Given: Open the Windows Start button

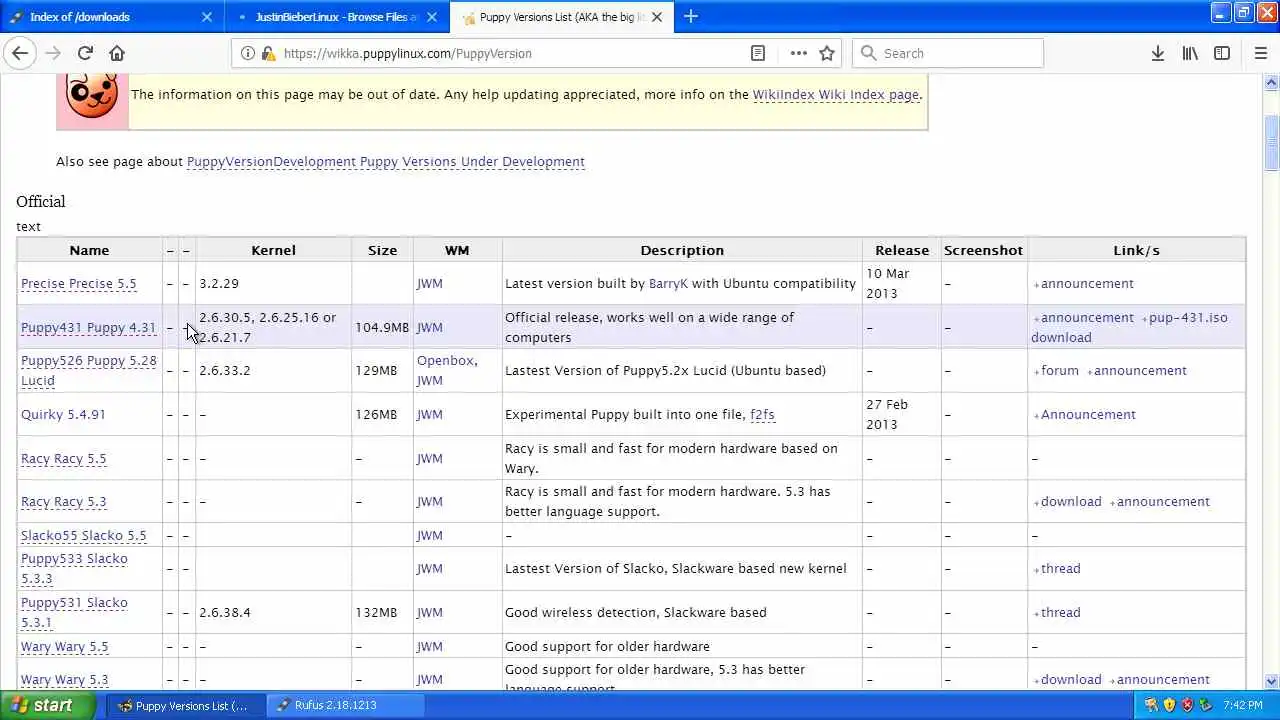Looking at the screenshot, I should tap(47, 705).
